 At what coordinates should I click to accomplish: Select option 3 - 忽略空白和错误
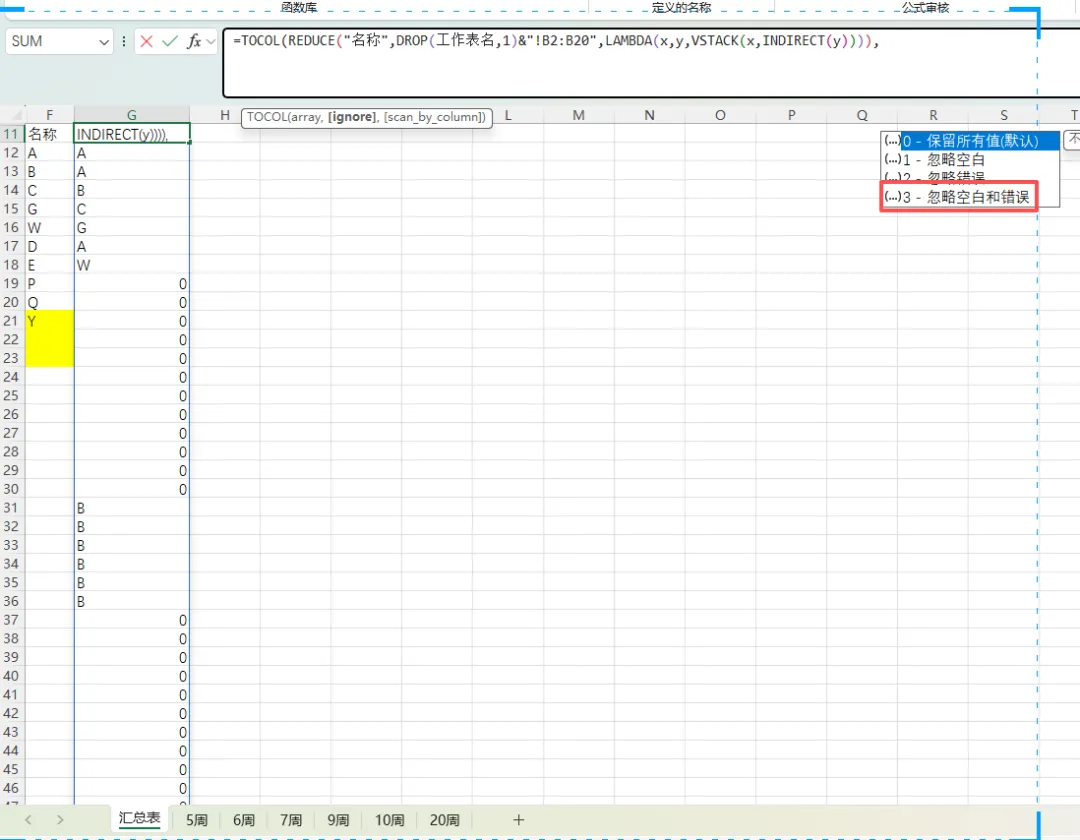(959, 197)
